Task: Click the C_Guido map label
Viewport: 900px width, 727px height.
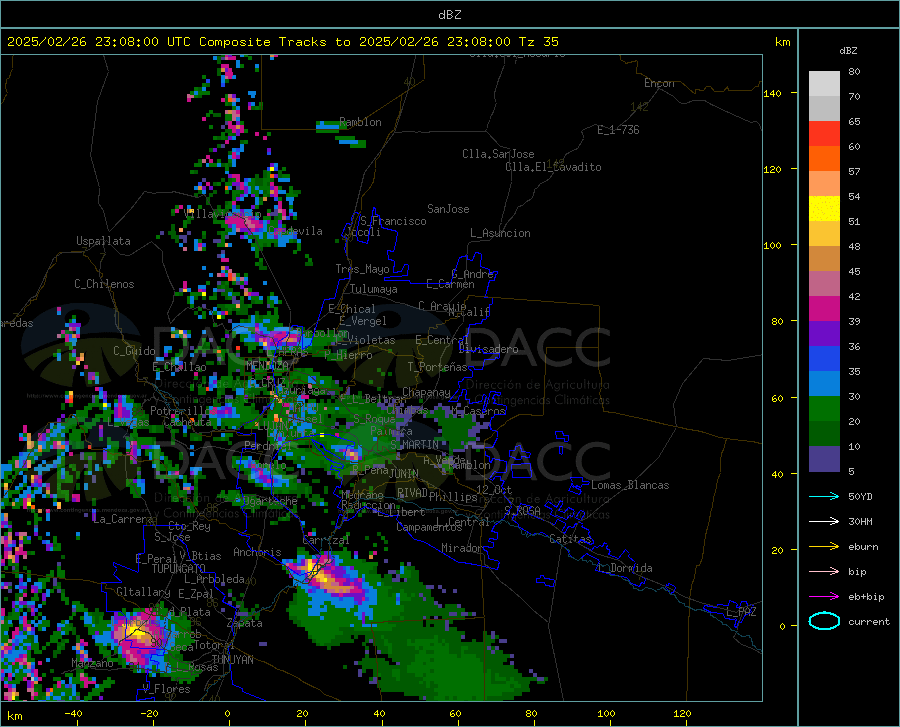Action: tap(134, 351)
